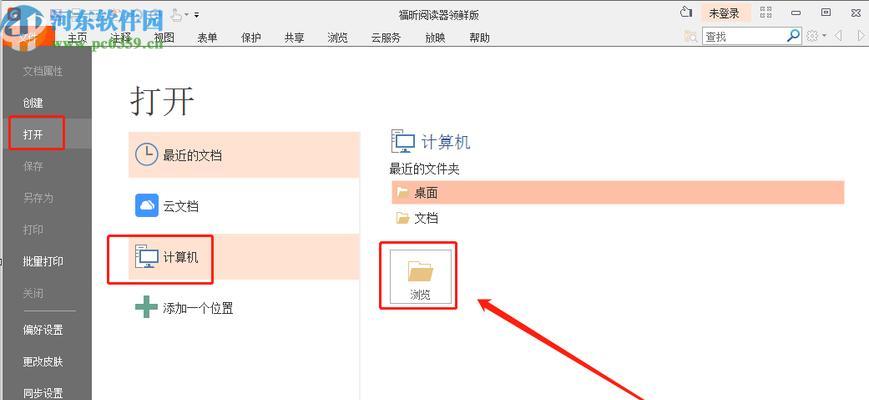Image resolution: width=869 pixels, height=400 pixels.
Task: Click the large monitor icon in the 计算机 heading
Action: point(403,141)
